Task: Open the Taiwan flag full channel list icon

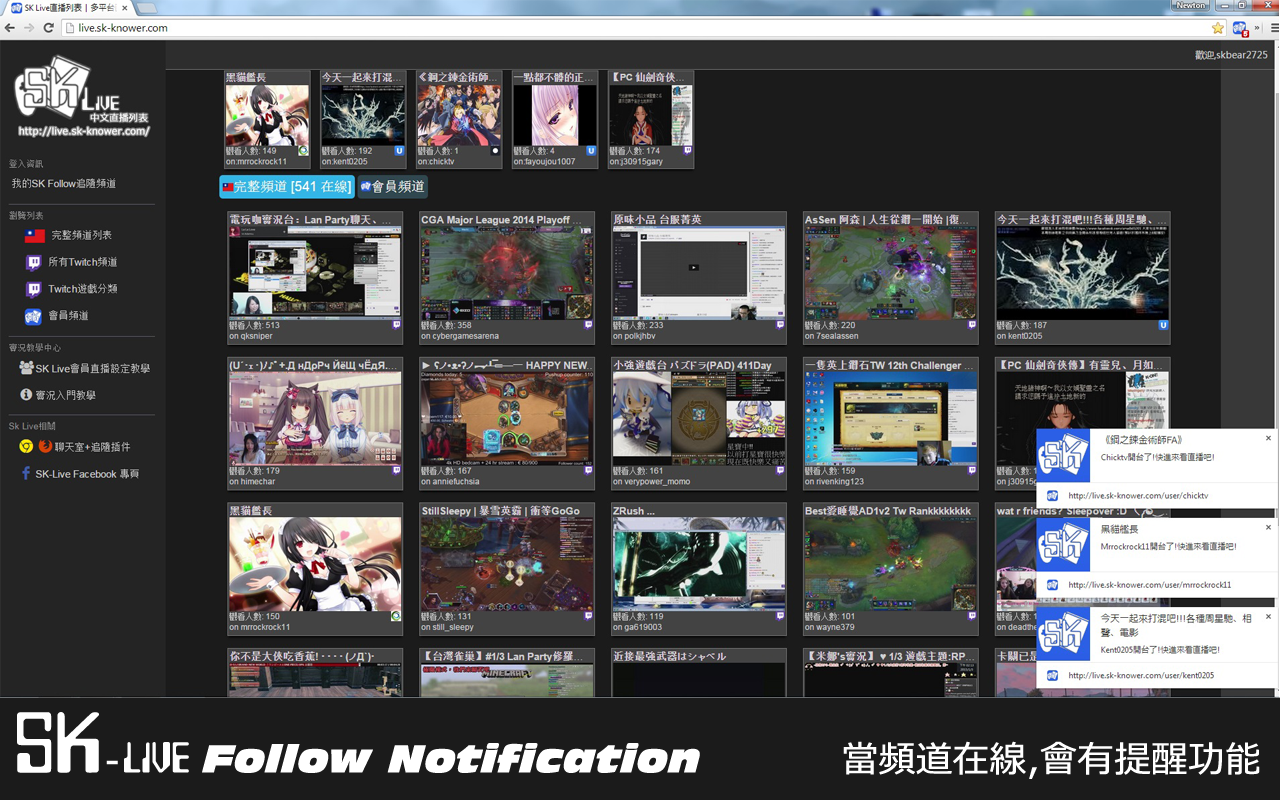Action: [x=35, y=236]
